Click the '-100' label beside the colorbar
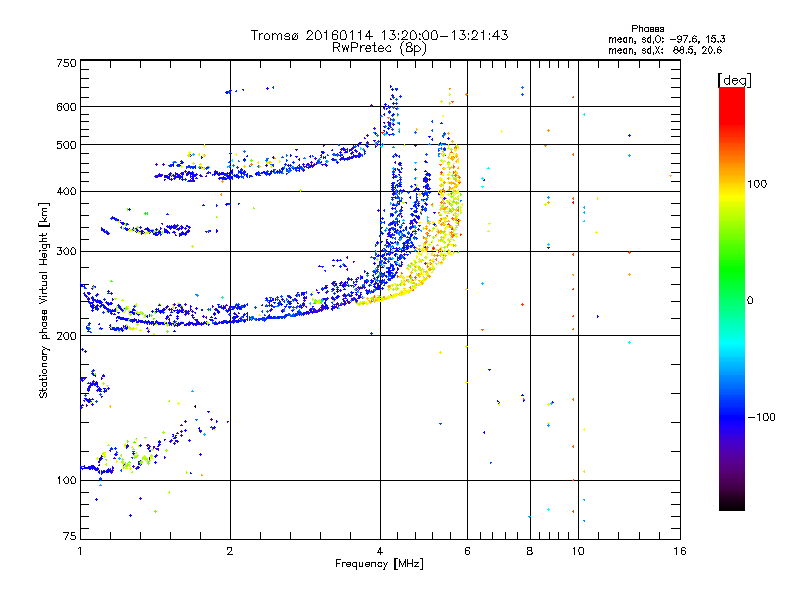 [762, 417]
